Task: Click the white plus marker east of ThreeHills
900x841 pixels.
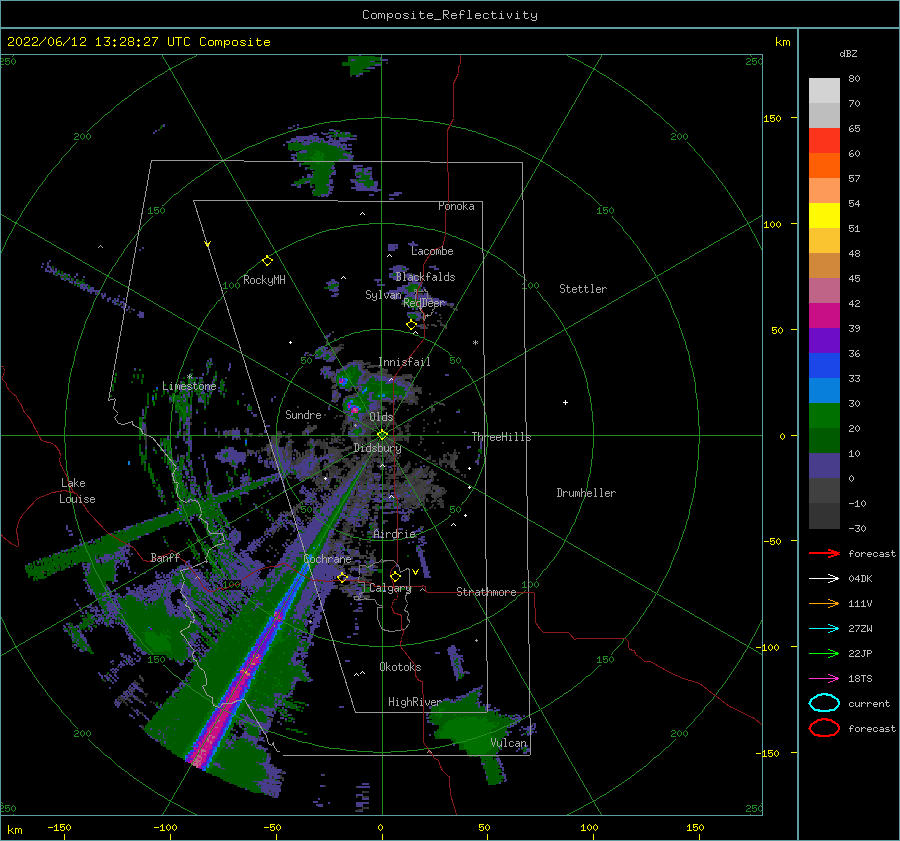Action: [x=565, y=402]
